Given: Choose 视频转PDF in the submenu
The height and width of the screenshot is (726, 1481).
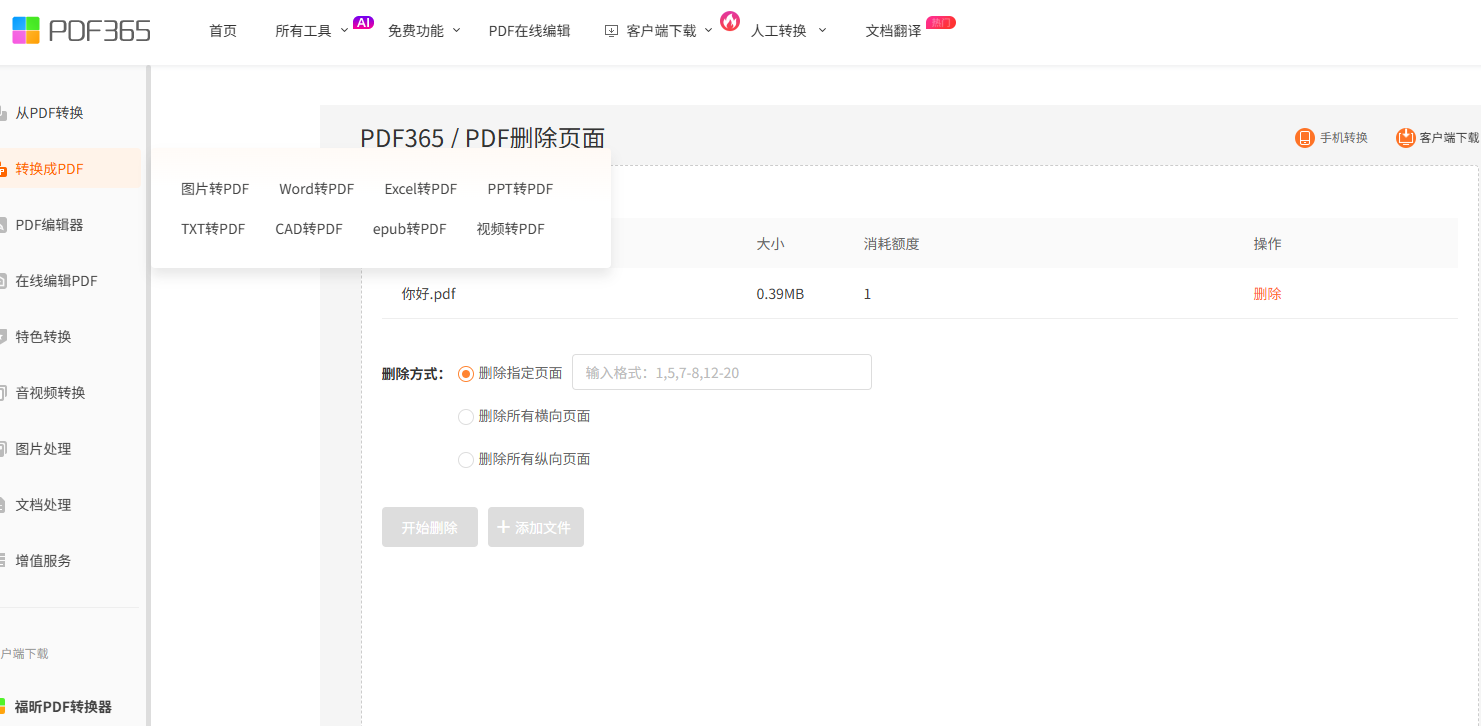Looking at the screenshot, I should click(x=511, y=229).
